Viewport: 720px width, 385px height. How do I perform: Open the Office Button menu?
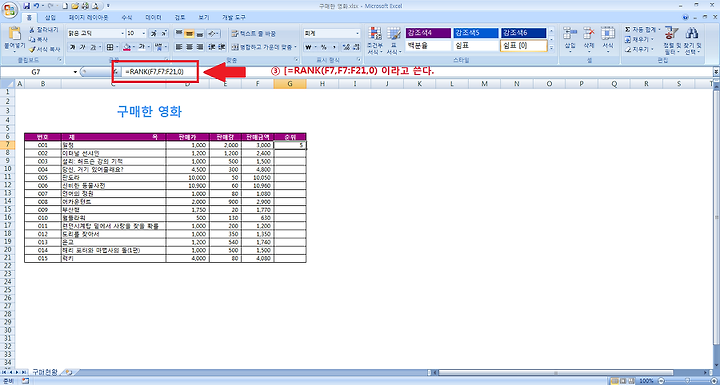(x=10, y=9)
